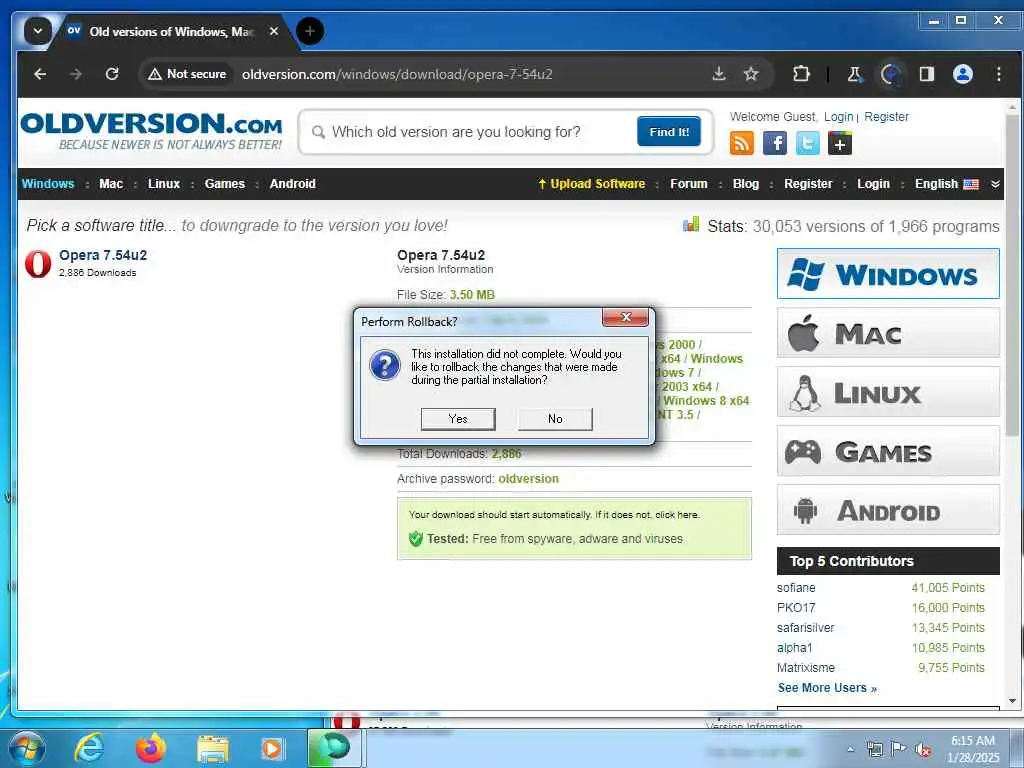Select Linux in the navigation bar
This screenshot has width=1024, height=768.
pos(163,184)
